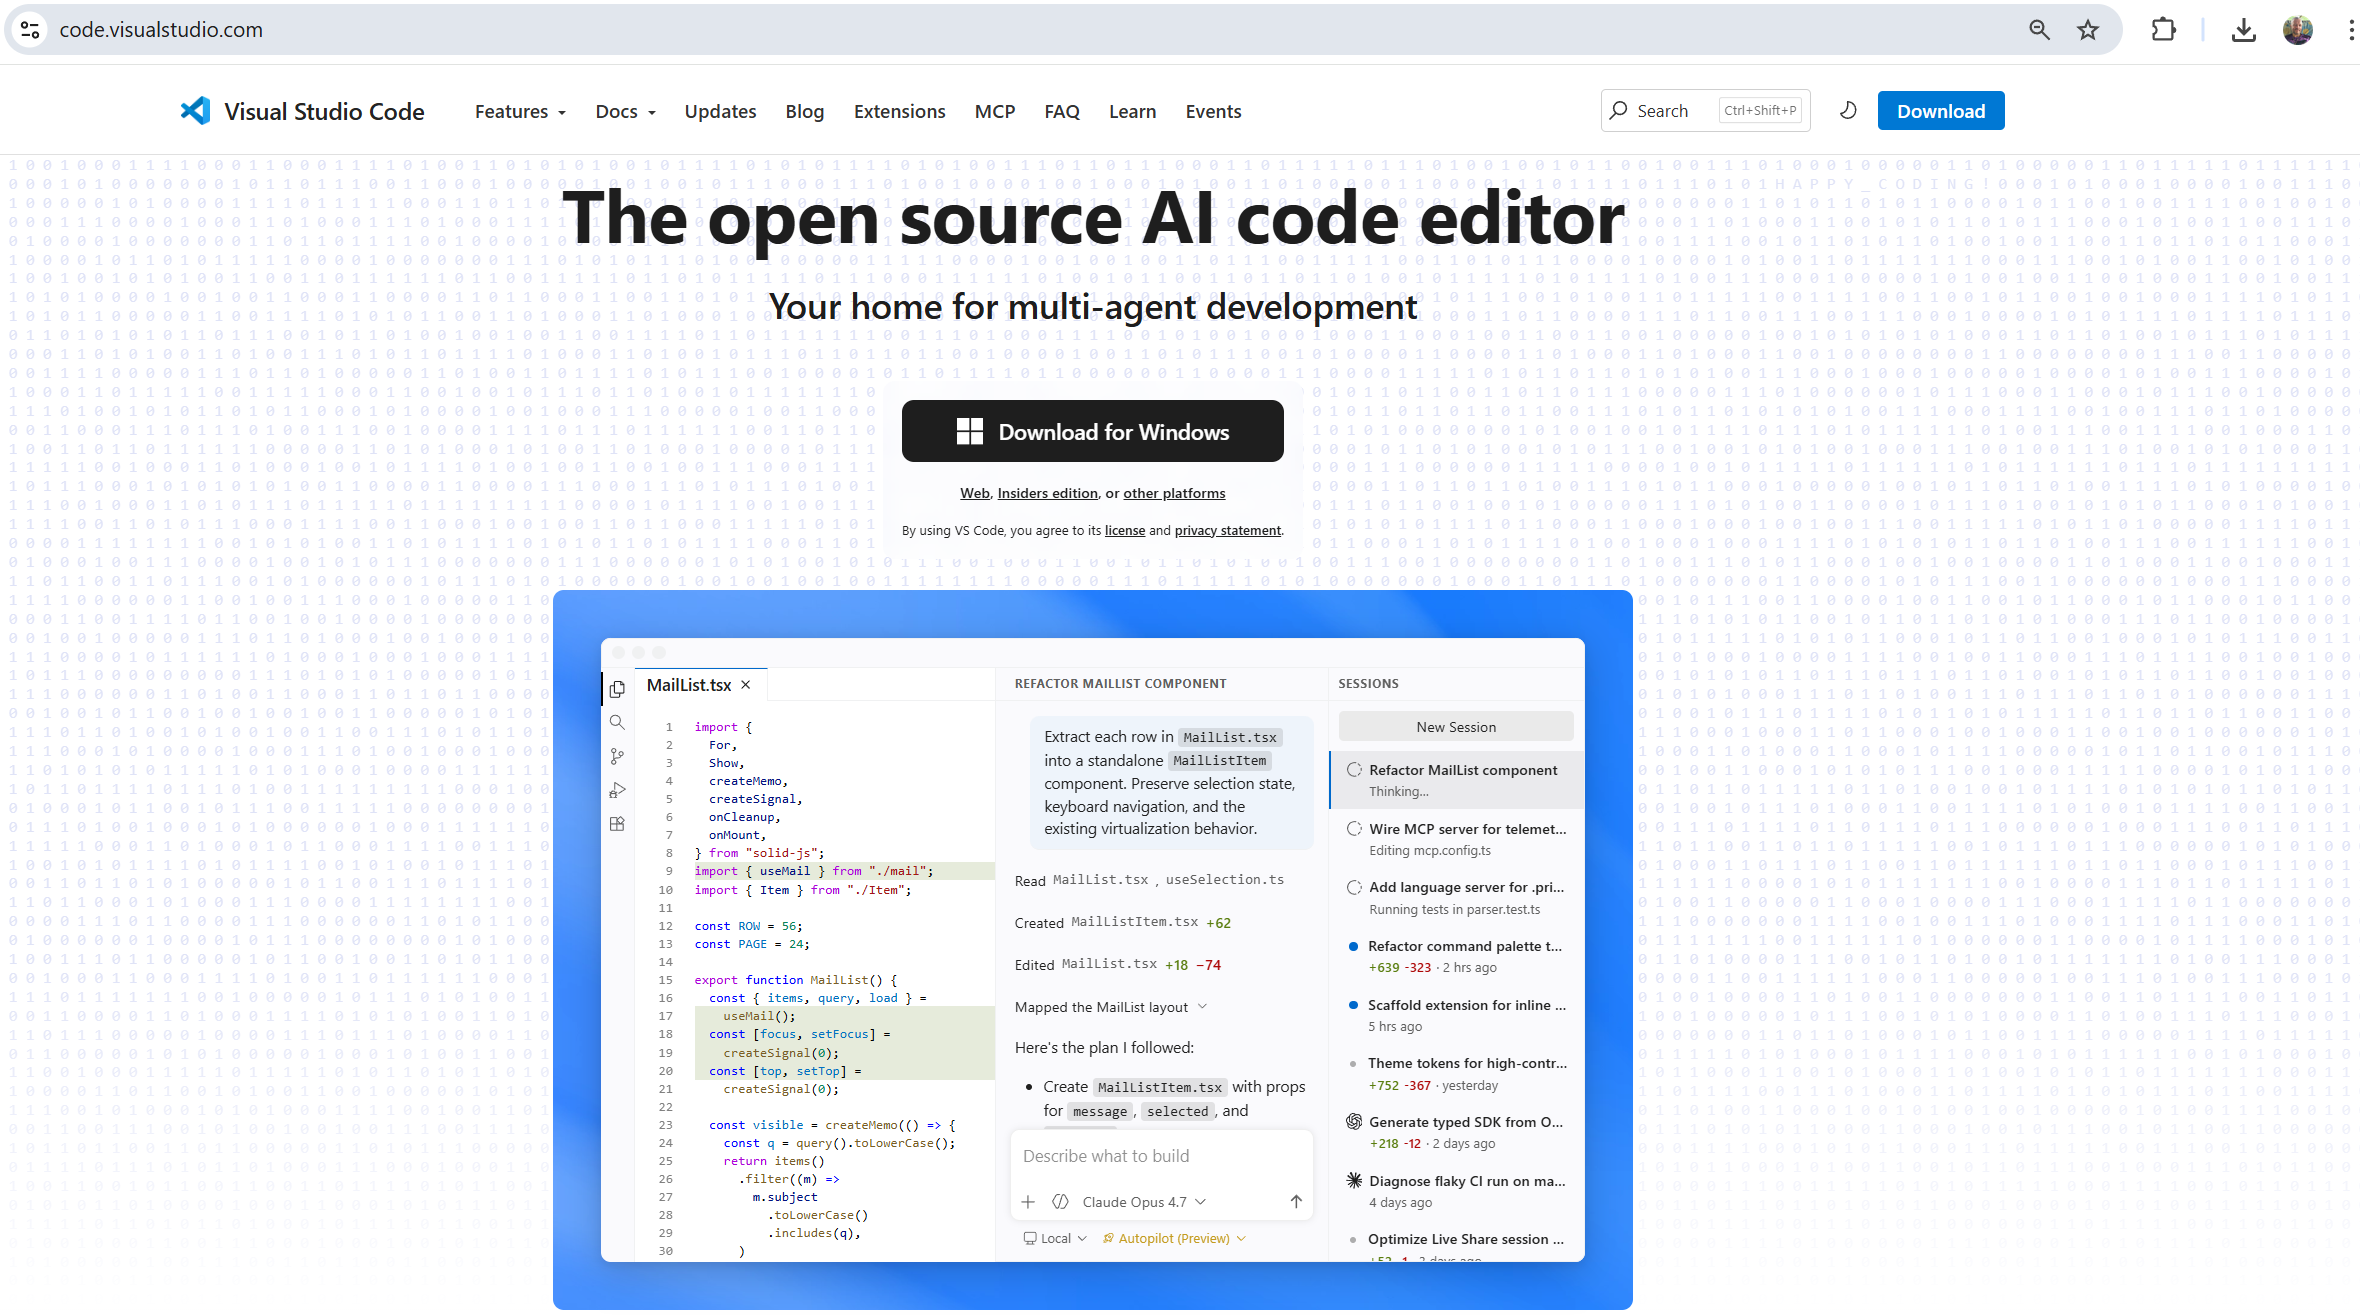Click the Created MailListItem.tsx +62 entry

click(1123, 922)
